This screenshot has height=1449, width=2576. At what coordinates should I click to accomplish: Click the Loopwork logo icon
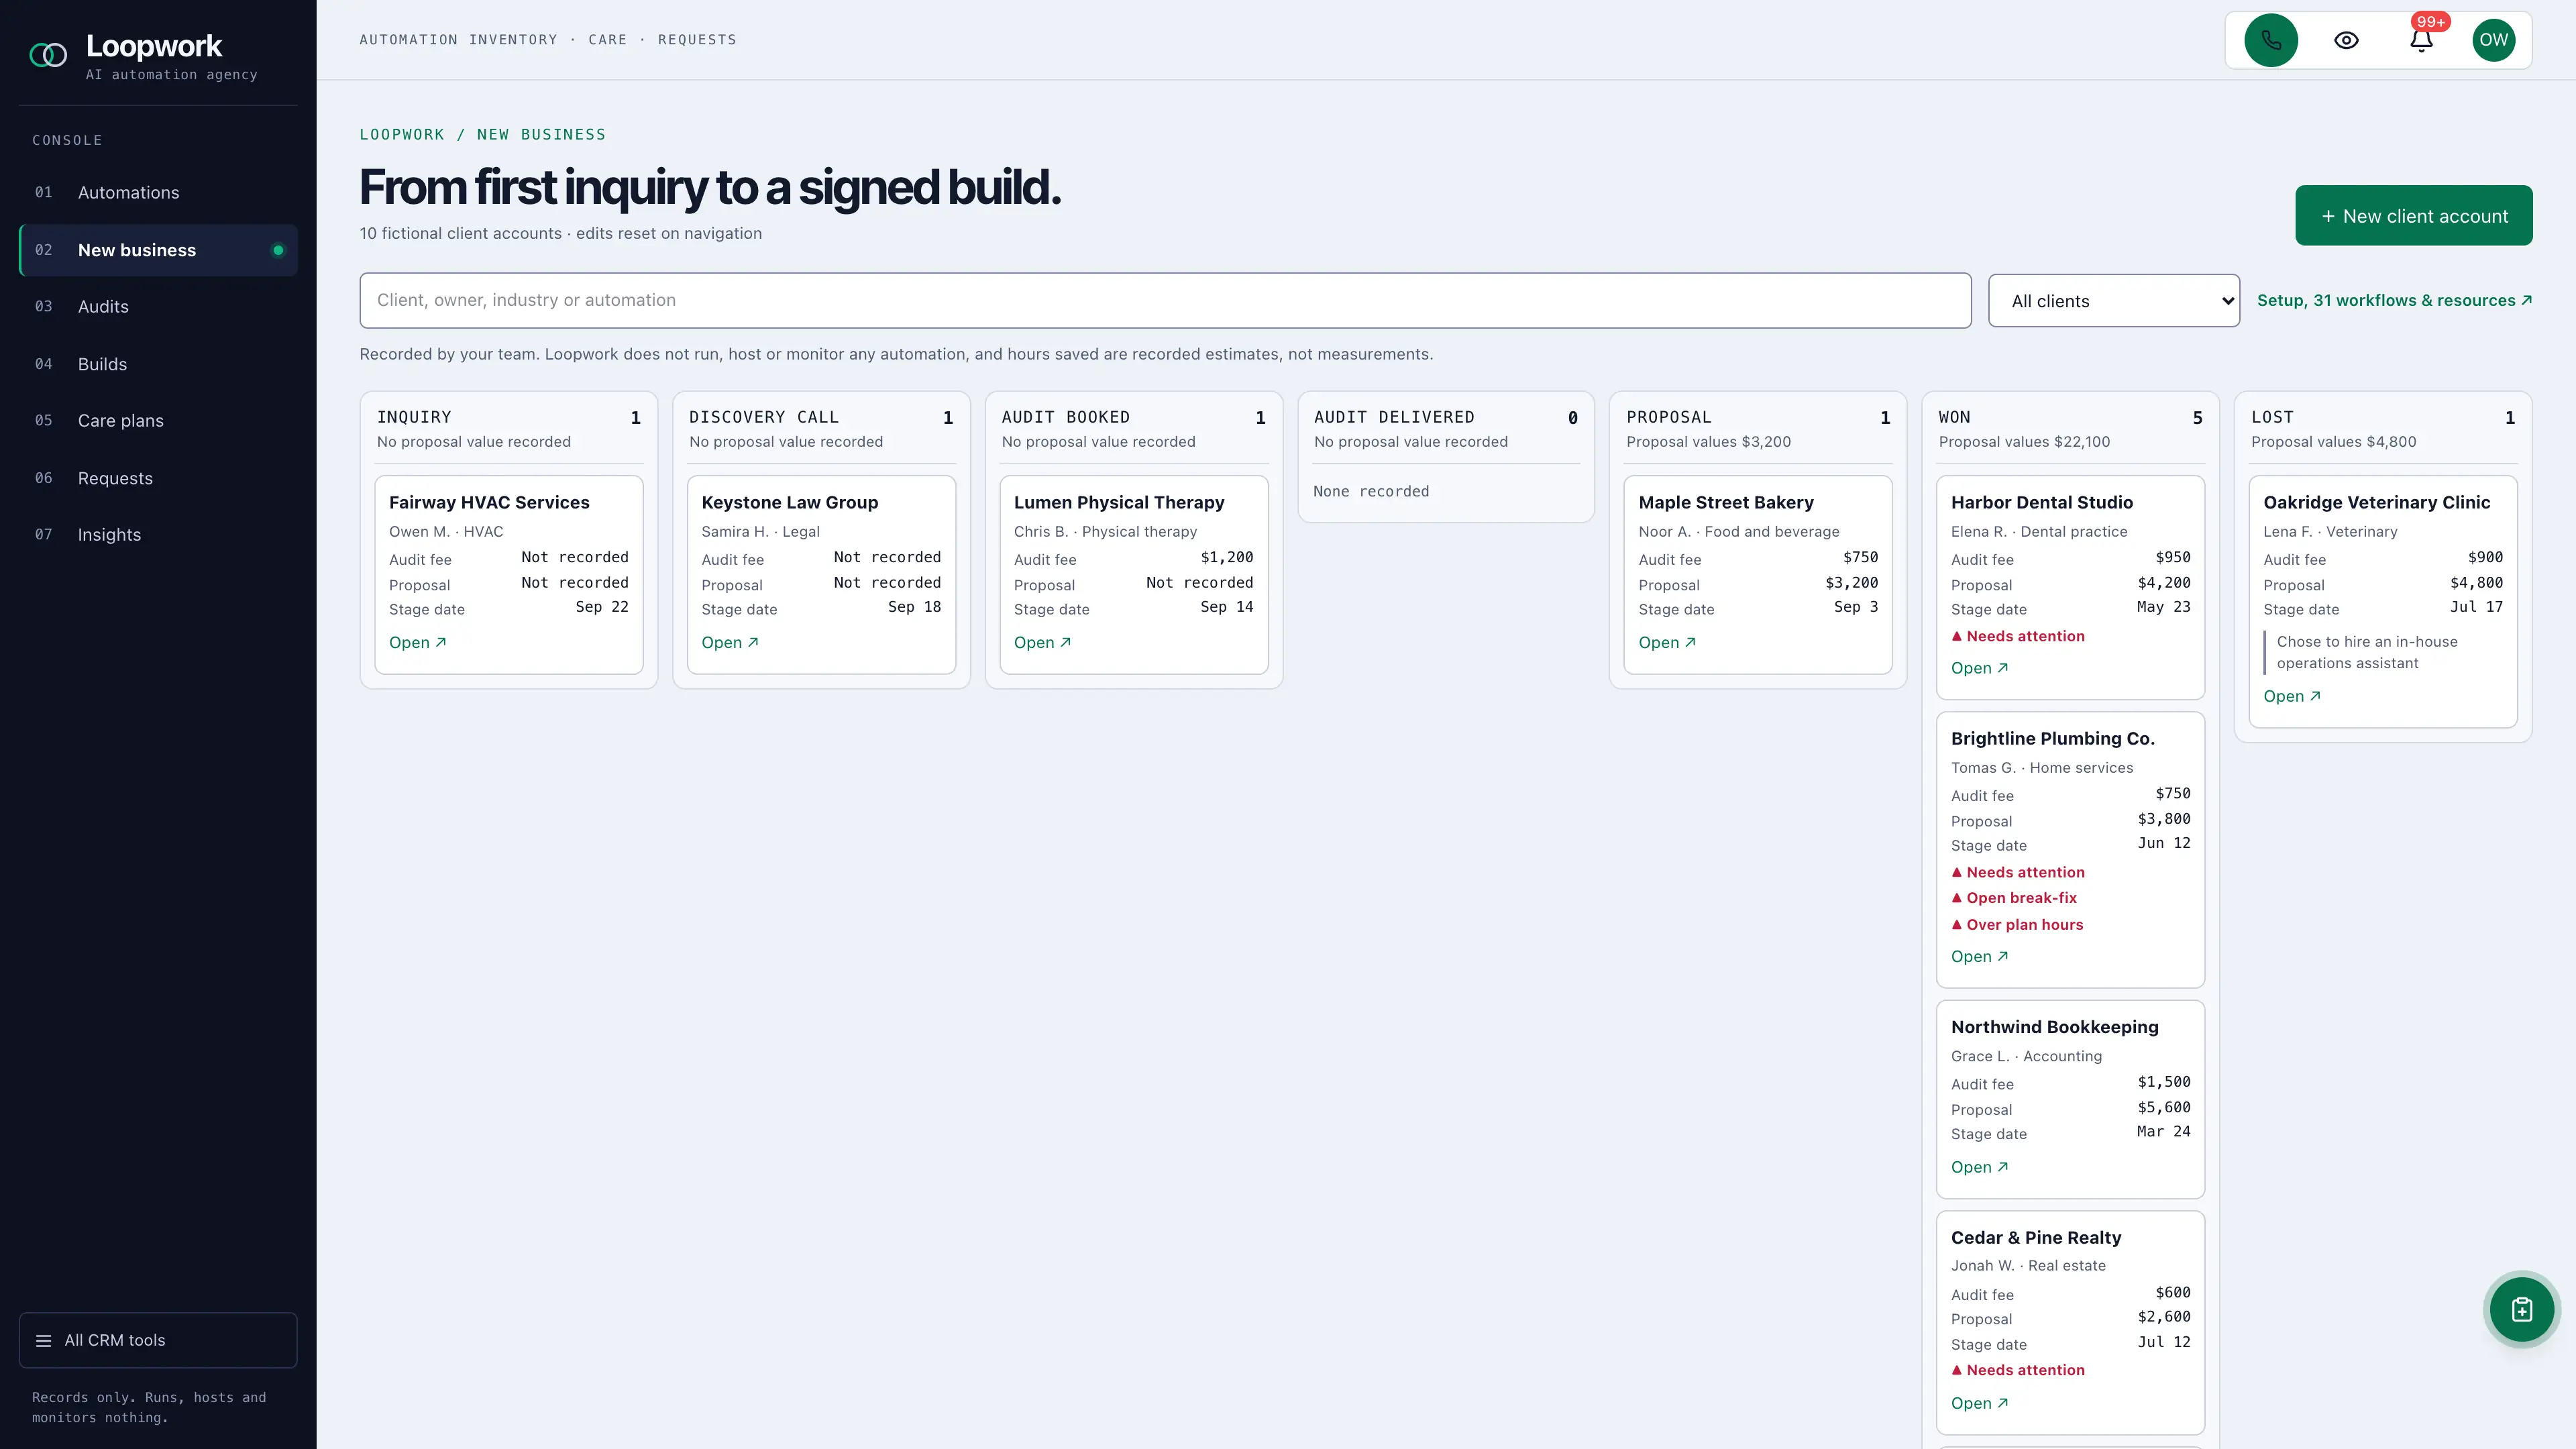tap(48, 55)
